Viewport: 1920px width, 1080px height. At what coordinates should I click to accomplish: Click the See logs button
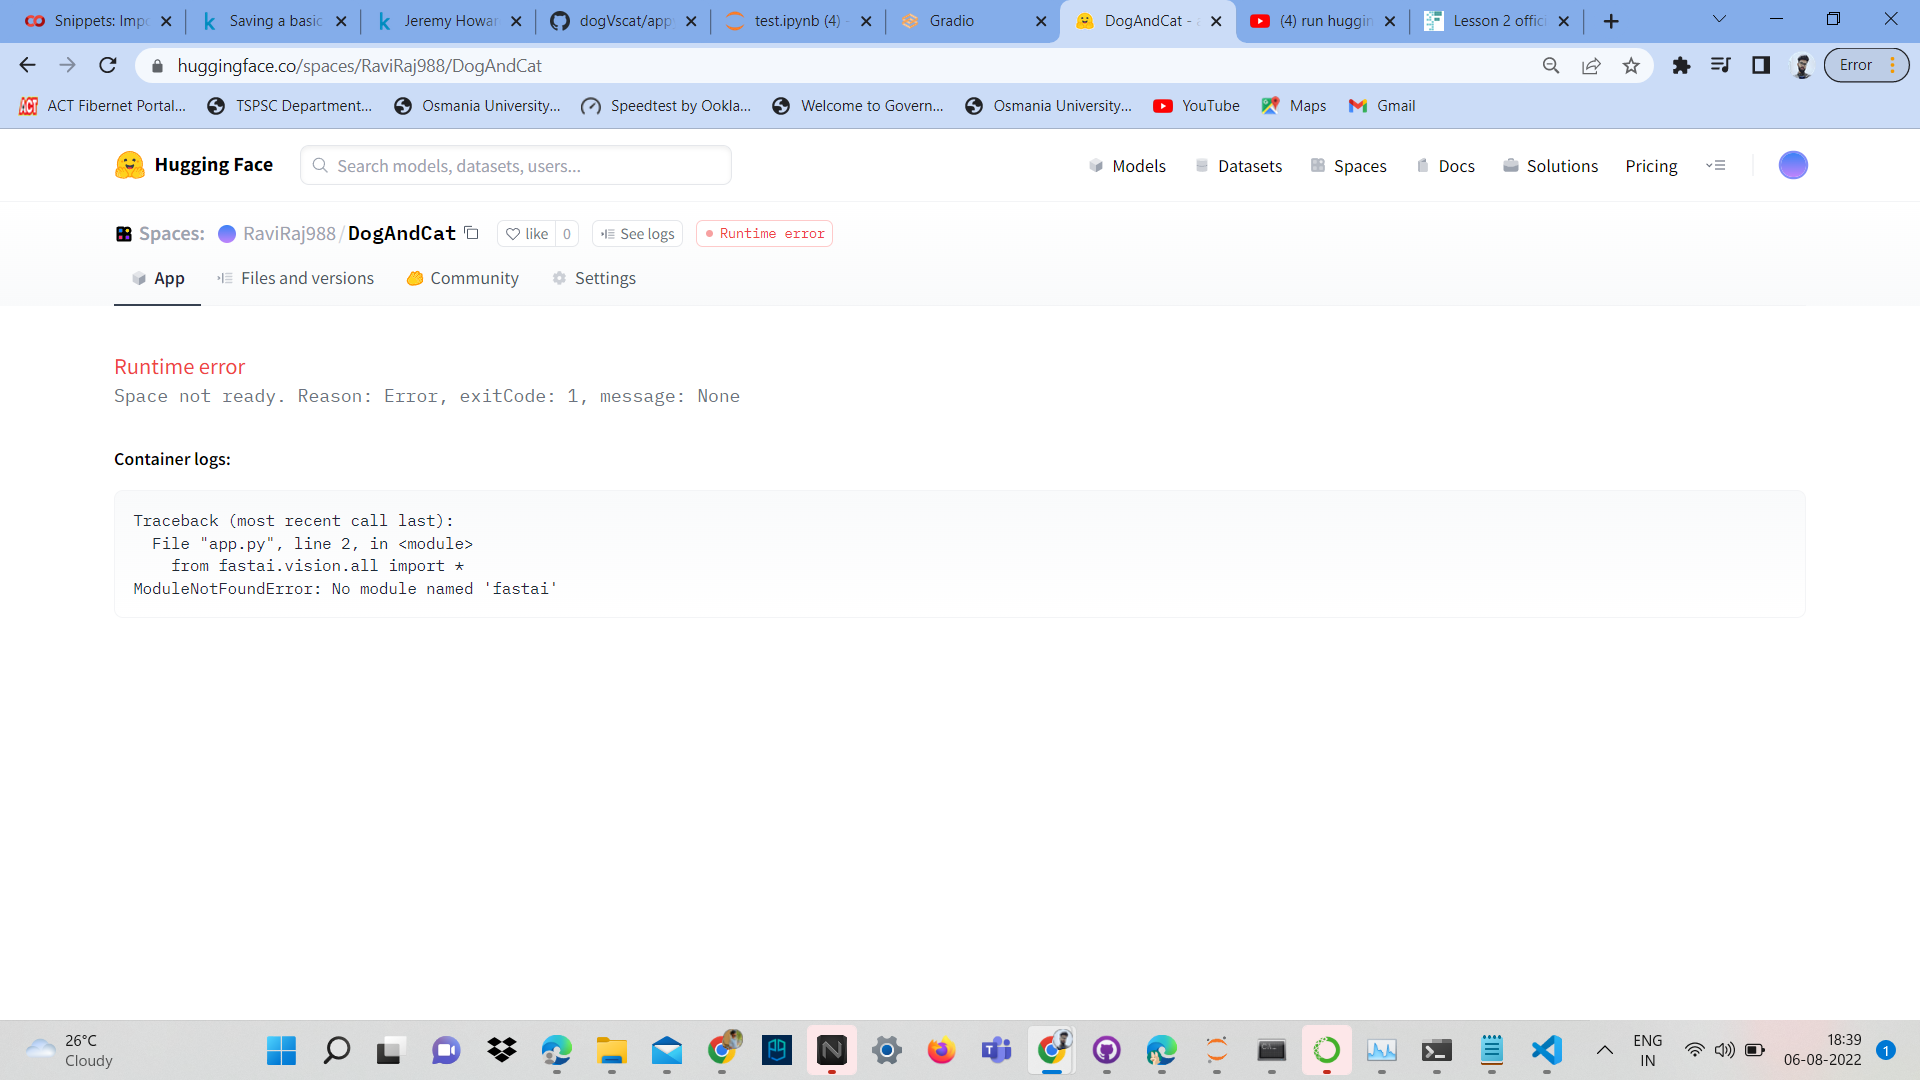[x=637, y=234]
